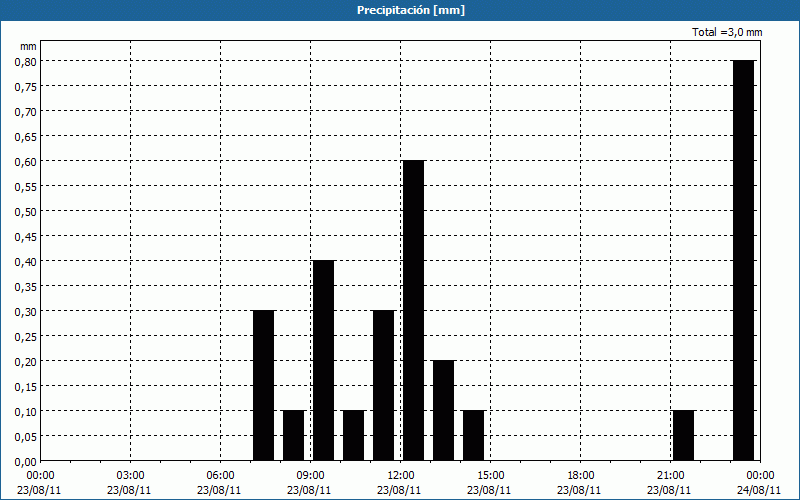800x500 pixels.
Task: Click the 0,30 bar just before 12:00
Action: point(384,385)
